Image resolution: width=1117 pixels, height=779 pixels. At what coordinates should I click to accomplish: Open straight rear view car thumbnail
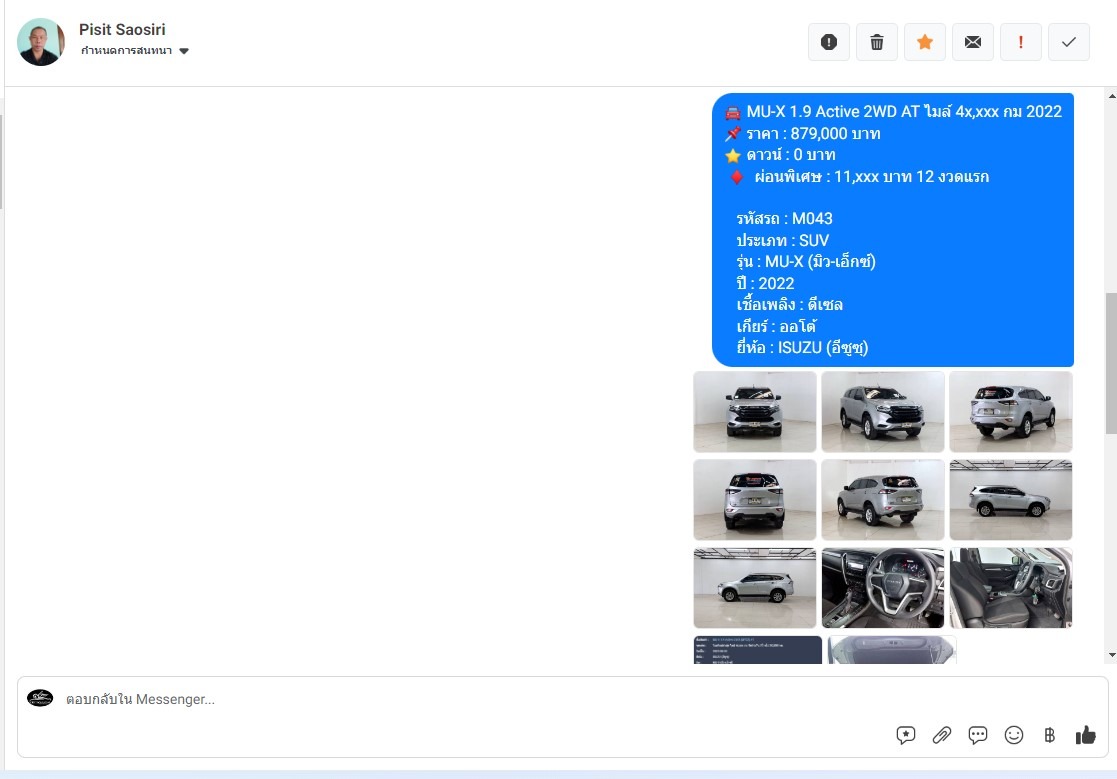click(754, 500)
